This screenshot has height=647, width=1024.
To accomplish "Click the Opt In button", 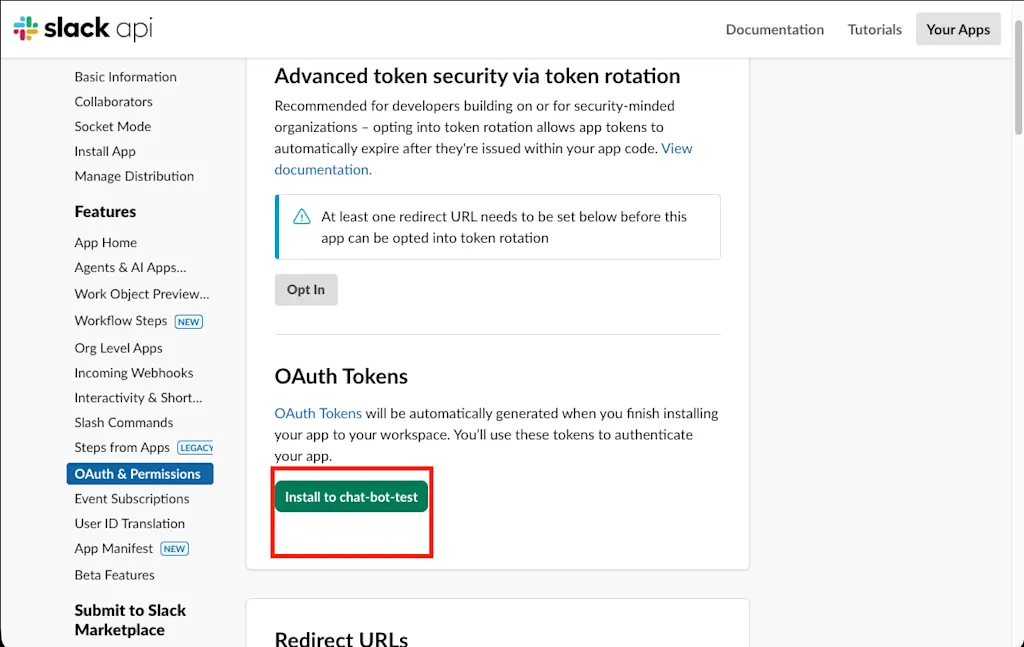I will pyautogui.click(x=306, y=290).
